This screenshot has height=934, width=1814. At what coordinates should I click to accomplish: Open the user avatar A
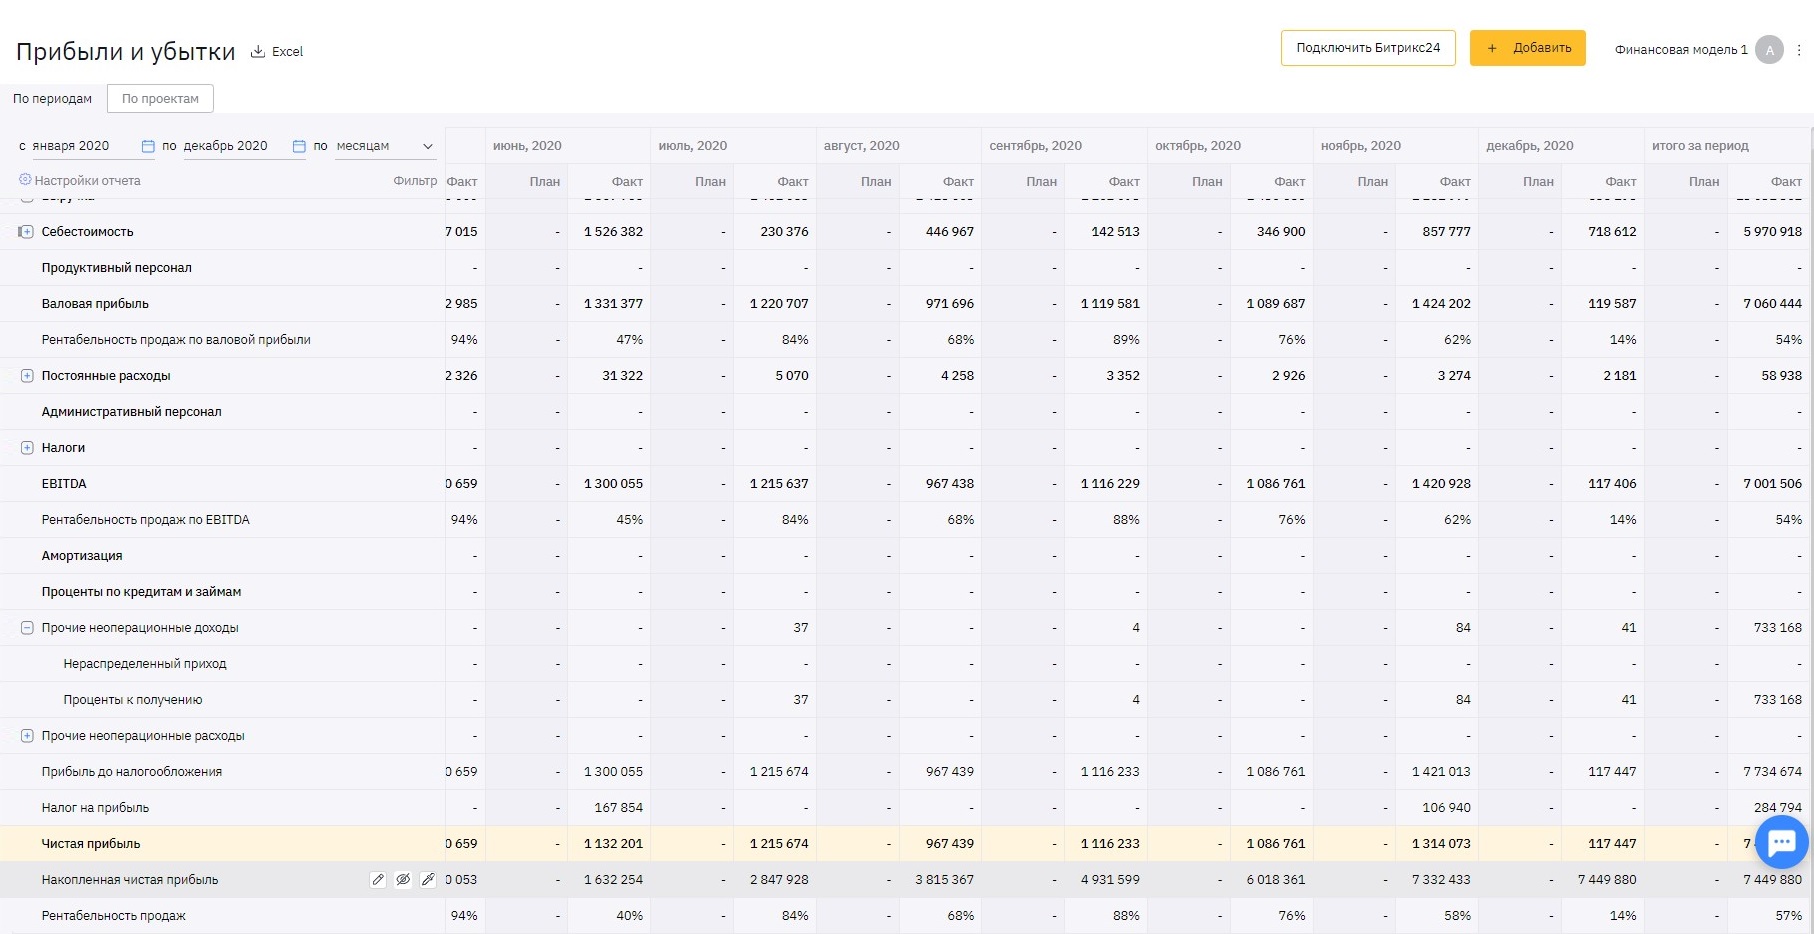(1769, 50)
